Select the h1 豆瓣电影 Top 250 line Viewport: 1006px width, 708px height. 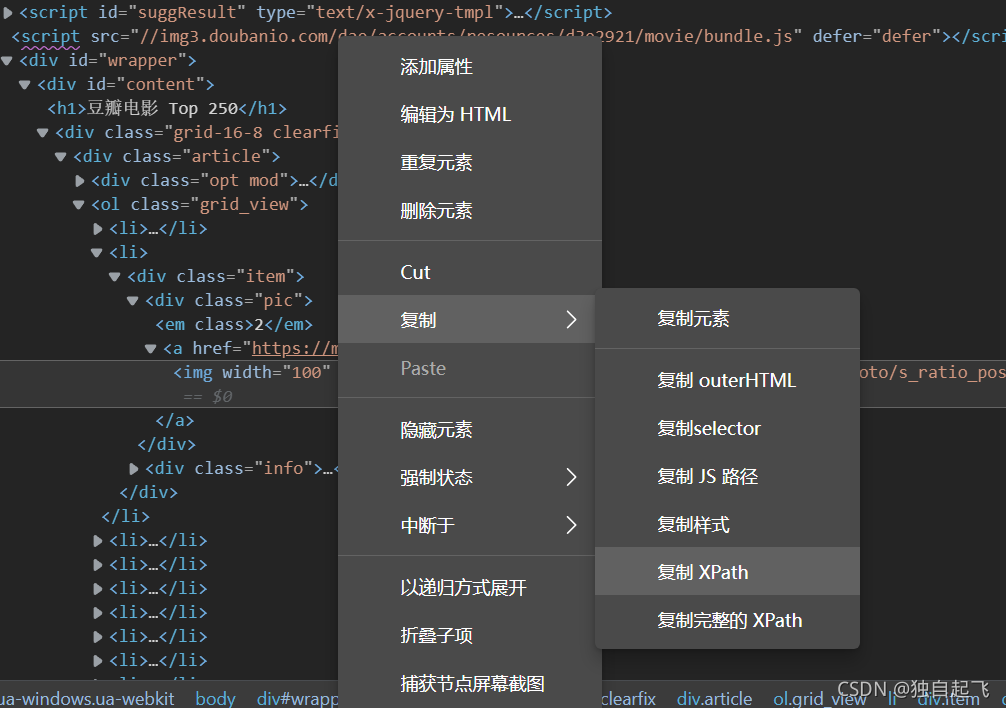coord(167,108)
